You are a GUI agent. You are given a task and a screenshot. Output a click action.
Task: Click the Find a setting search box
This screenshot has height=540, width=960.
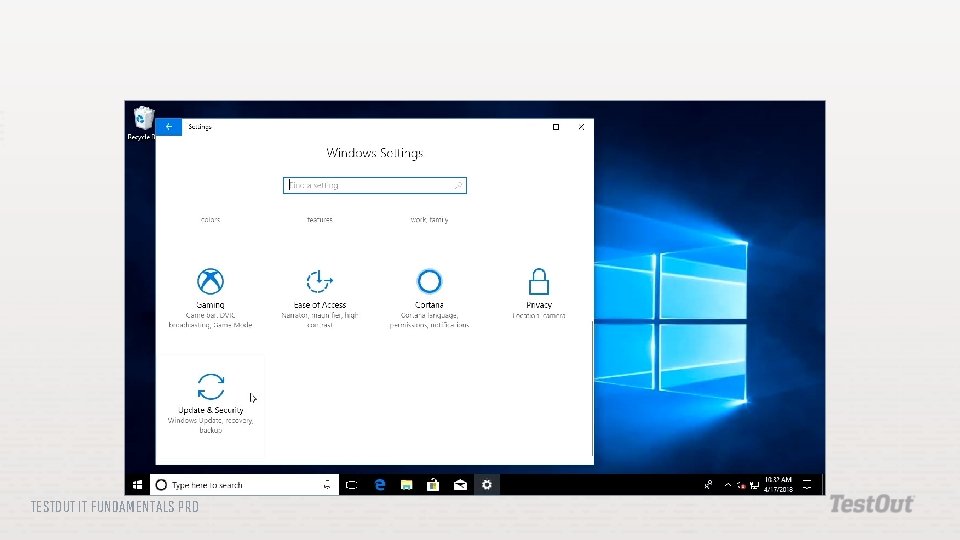[375, 185]
